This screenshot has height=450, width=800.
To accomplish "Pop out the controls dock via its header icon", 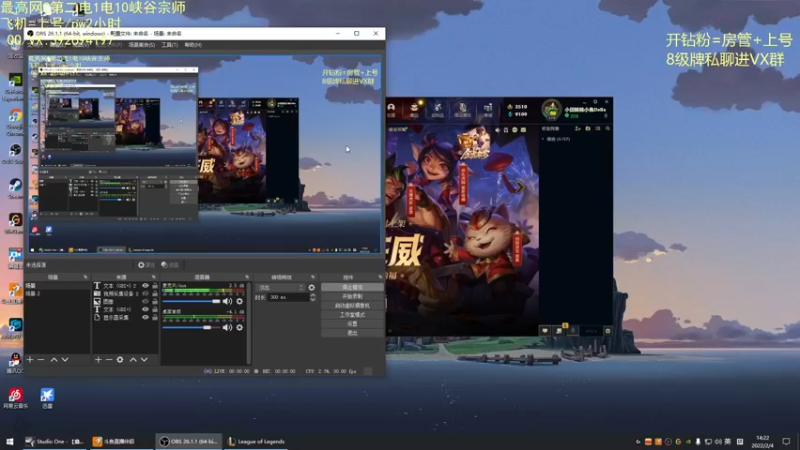I will [380, 277].
